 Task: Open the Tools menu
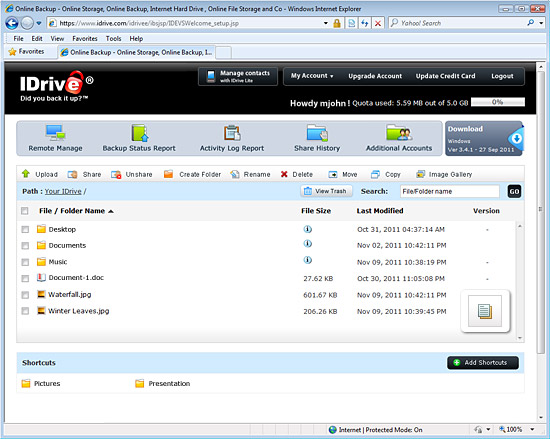tap(113, 39)
